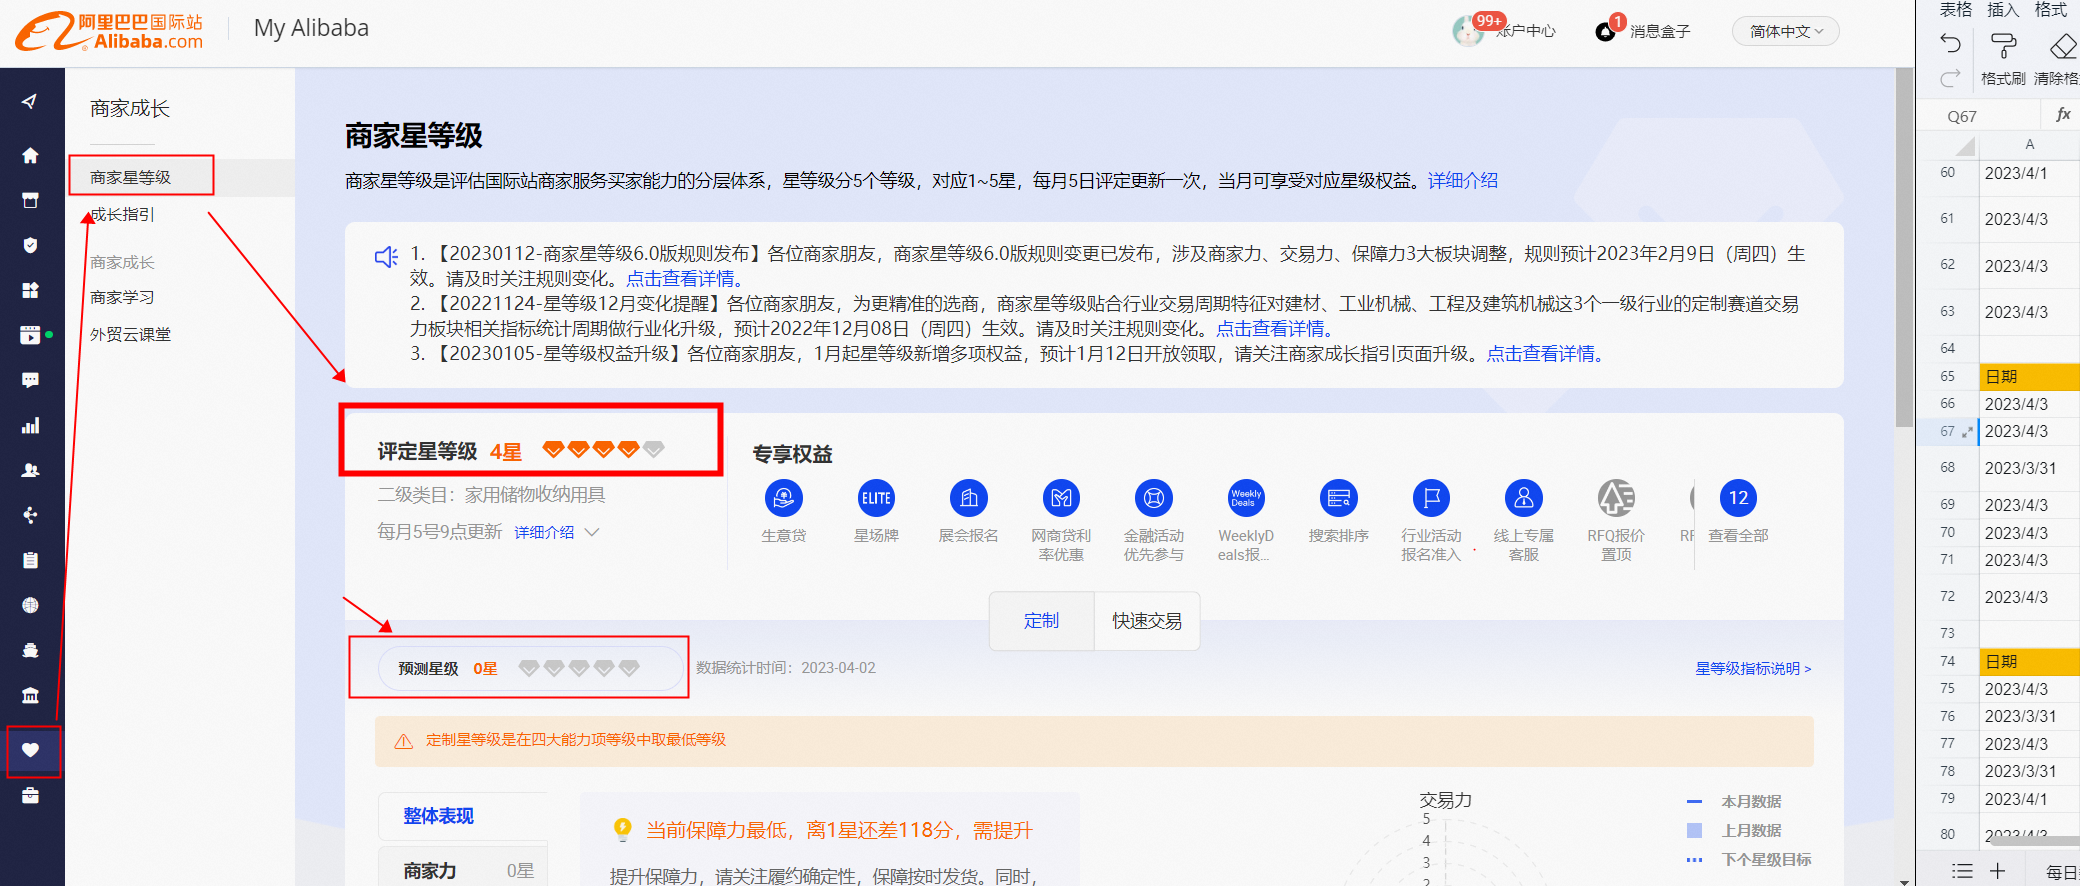Click the undo arrow in the spreadsheet toolbar

1950,43
